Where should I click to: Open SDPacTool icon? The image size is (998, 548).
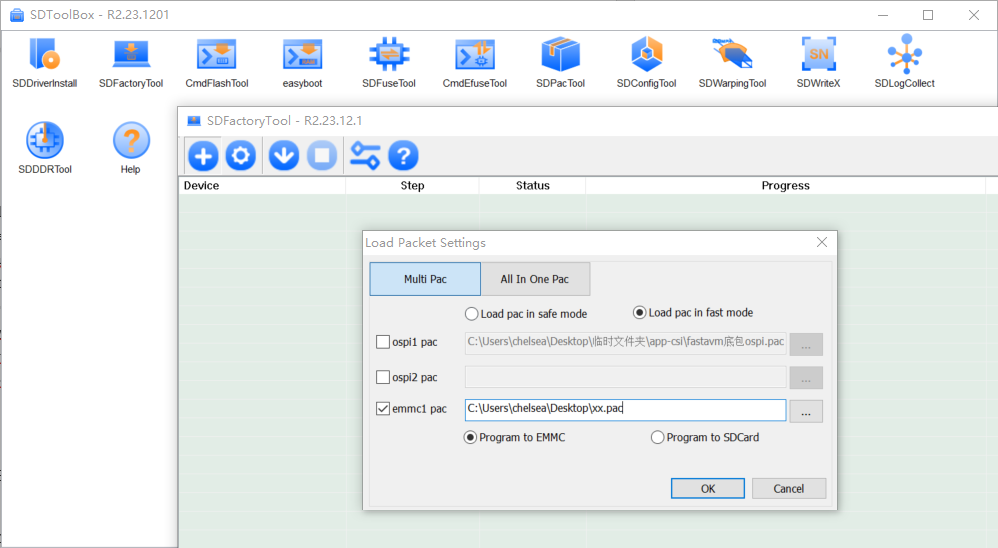560,56
